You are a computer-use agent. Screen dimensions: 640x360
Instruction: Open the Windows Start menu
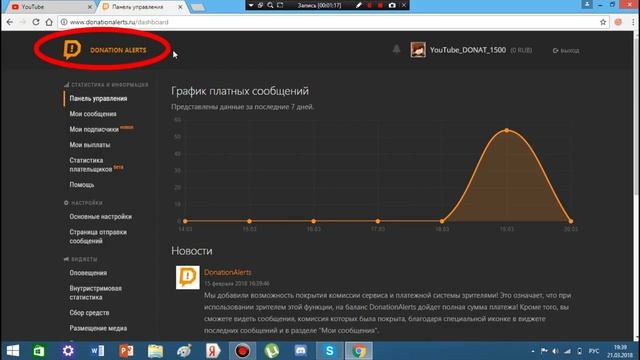coord(13,351)
